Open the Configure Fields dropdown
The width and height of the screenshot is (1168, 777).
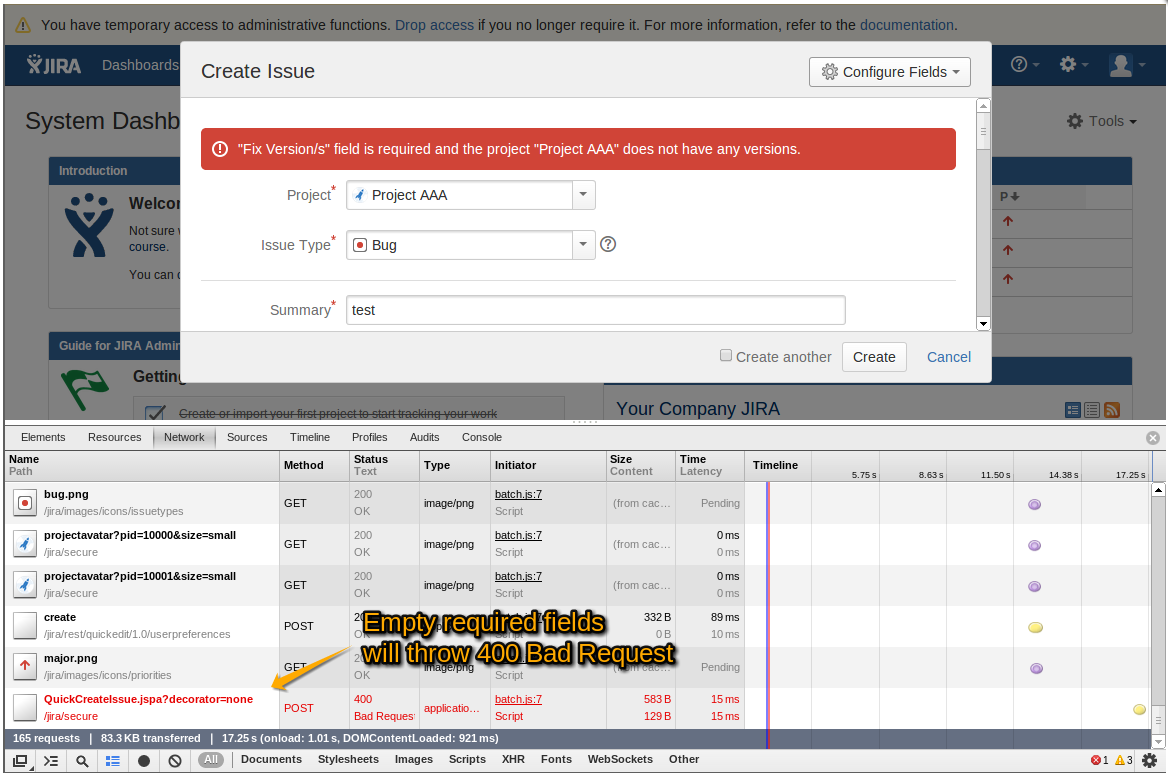889,72
